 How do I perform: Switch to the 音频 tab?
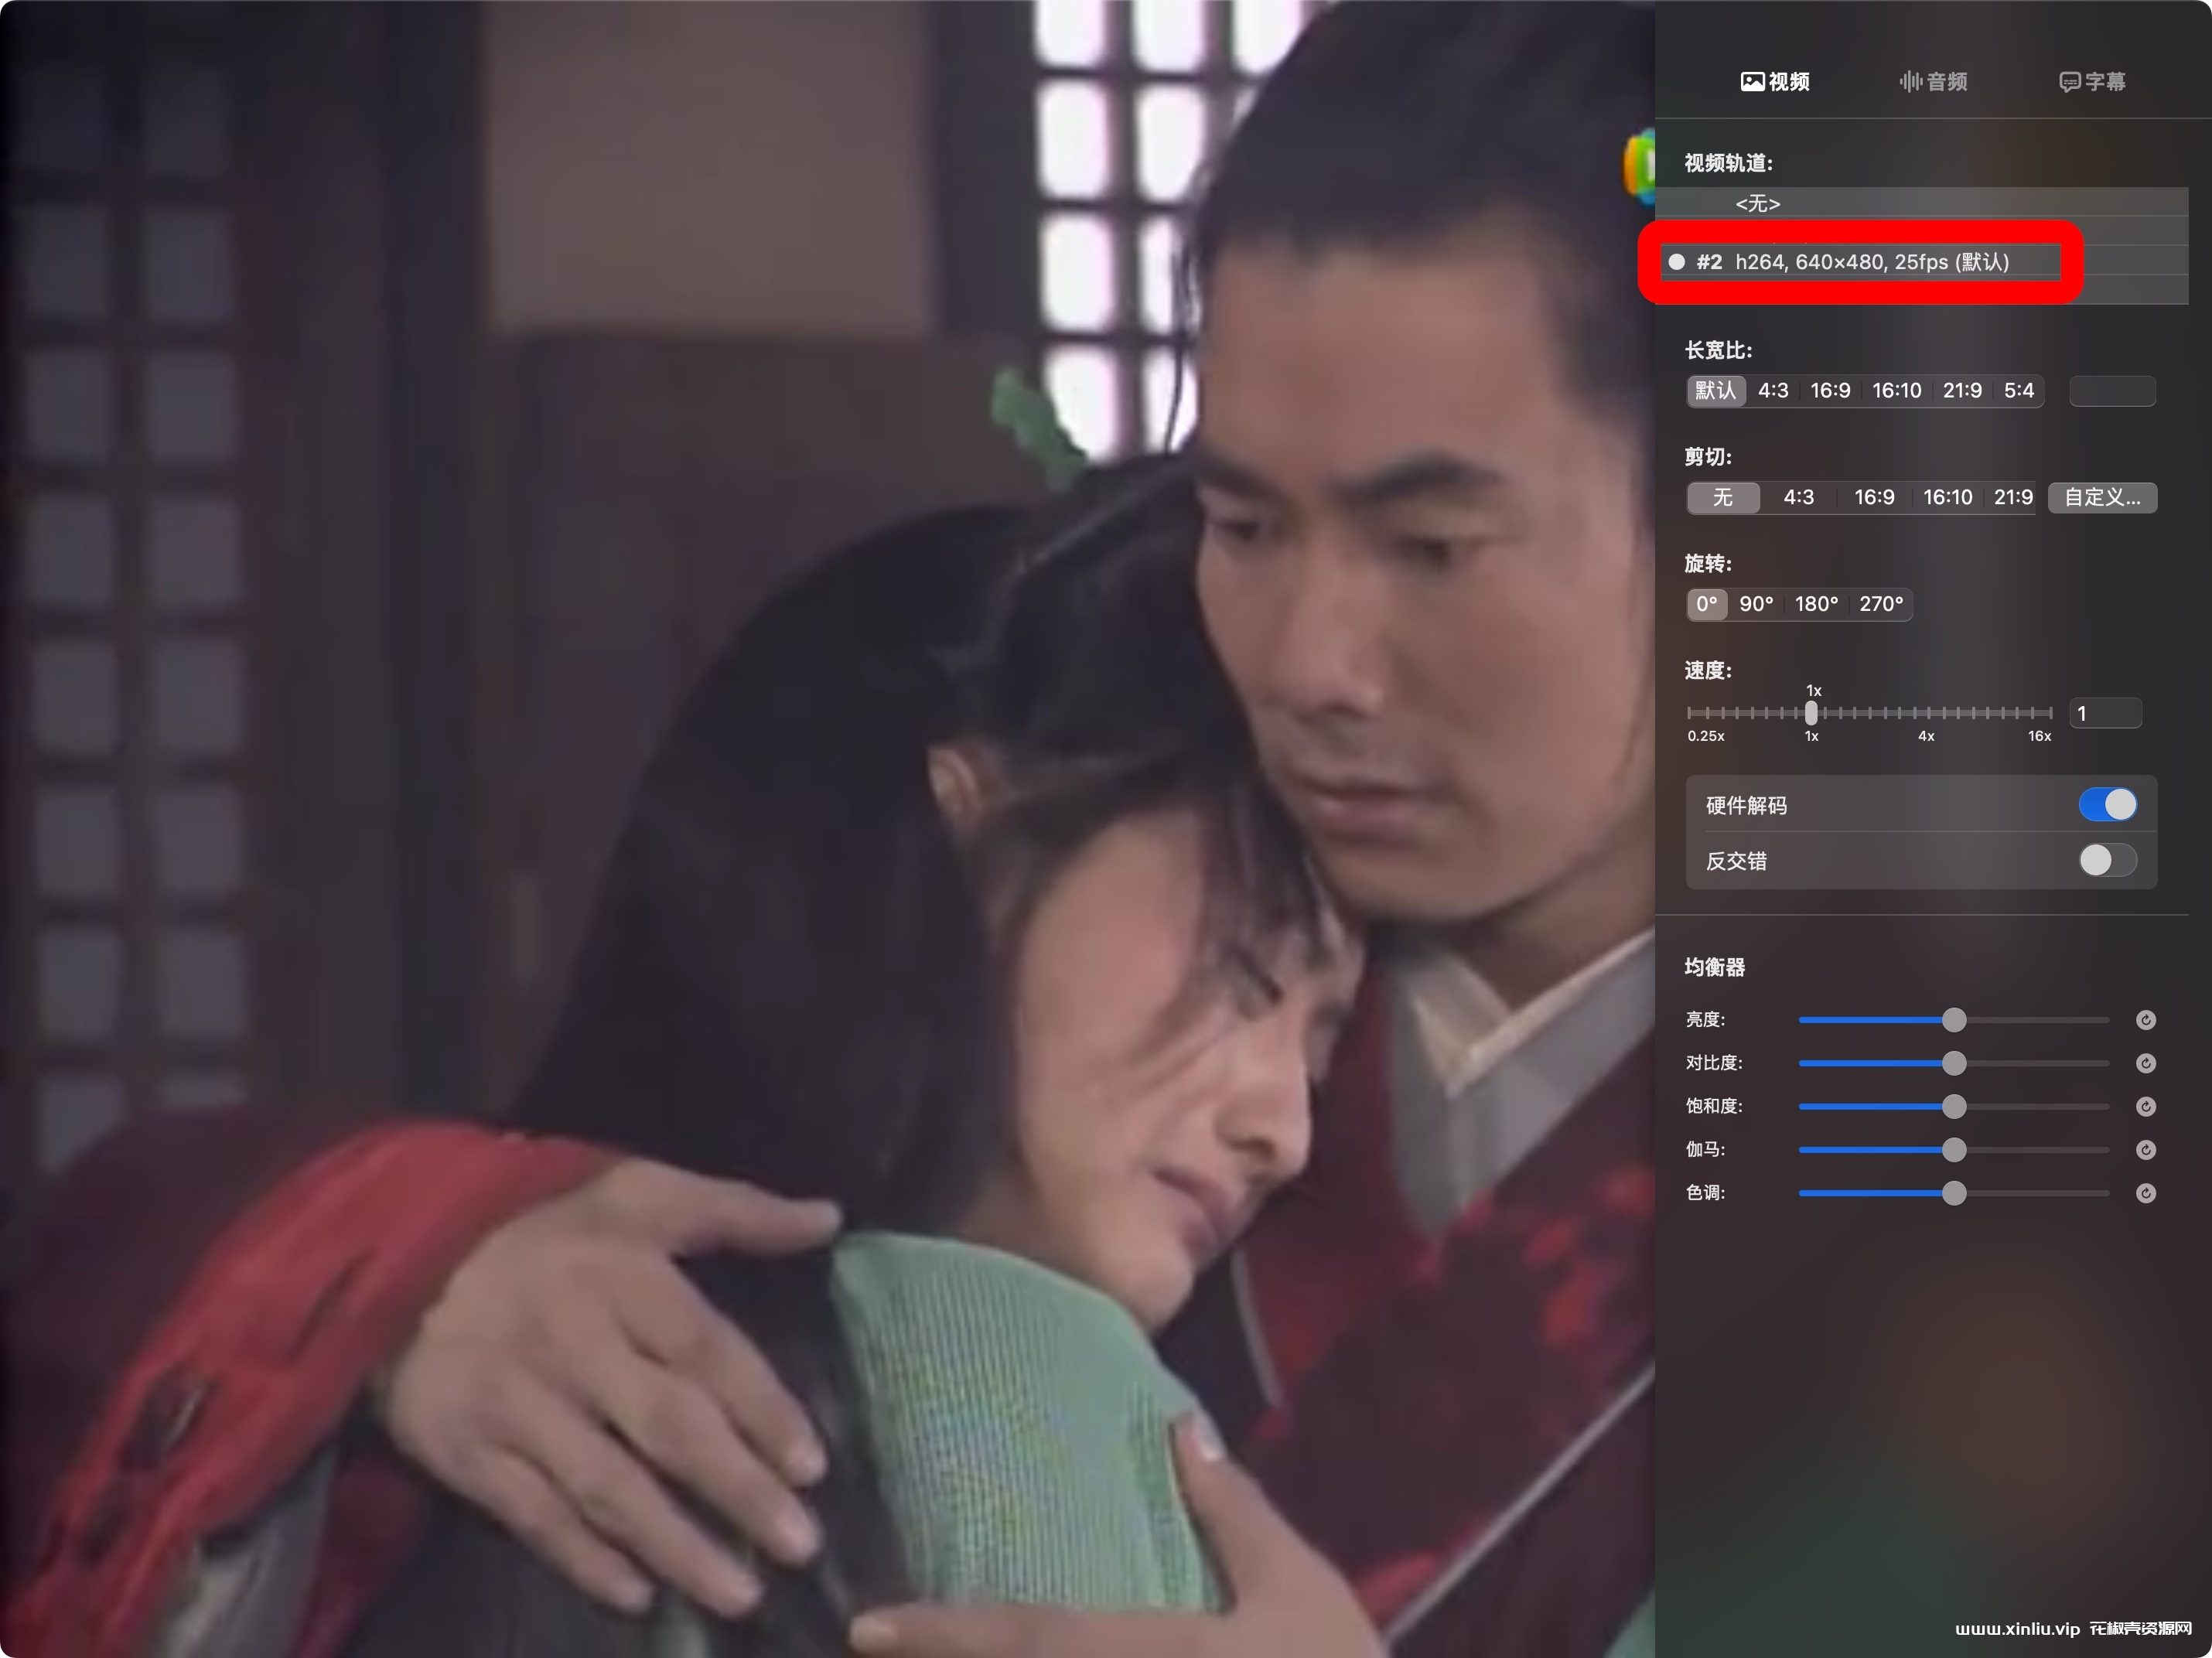point(1933,82)
